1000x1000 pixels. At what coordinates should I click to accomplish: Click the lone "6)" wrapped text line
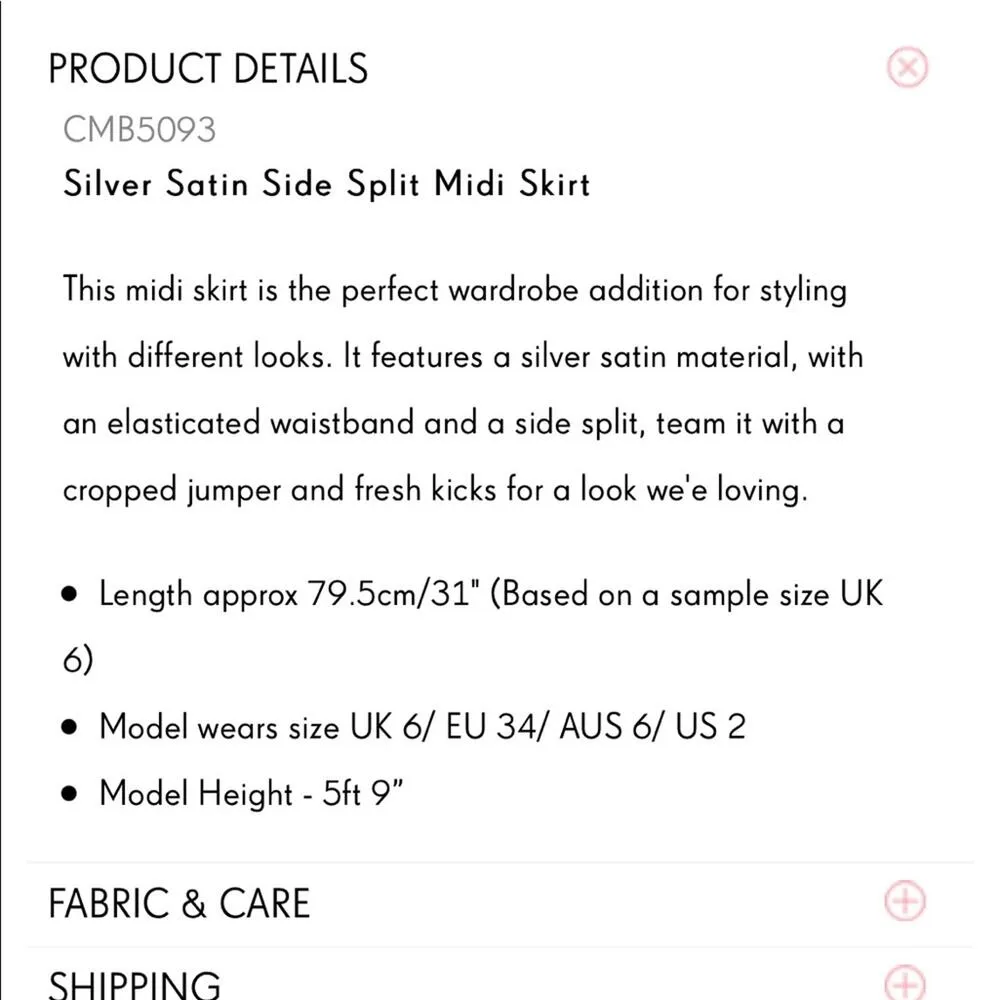[x=78, y=661]
